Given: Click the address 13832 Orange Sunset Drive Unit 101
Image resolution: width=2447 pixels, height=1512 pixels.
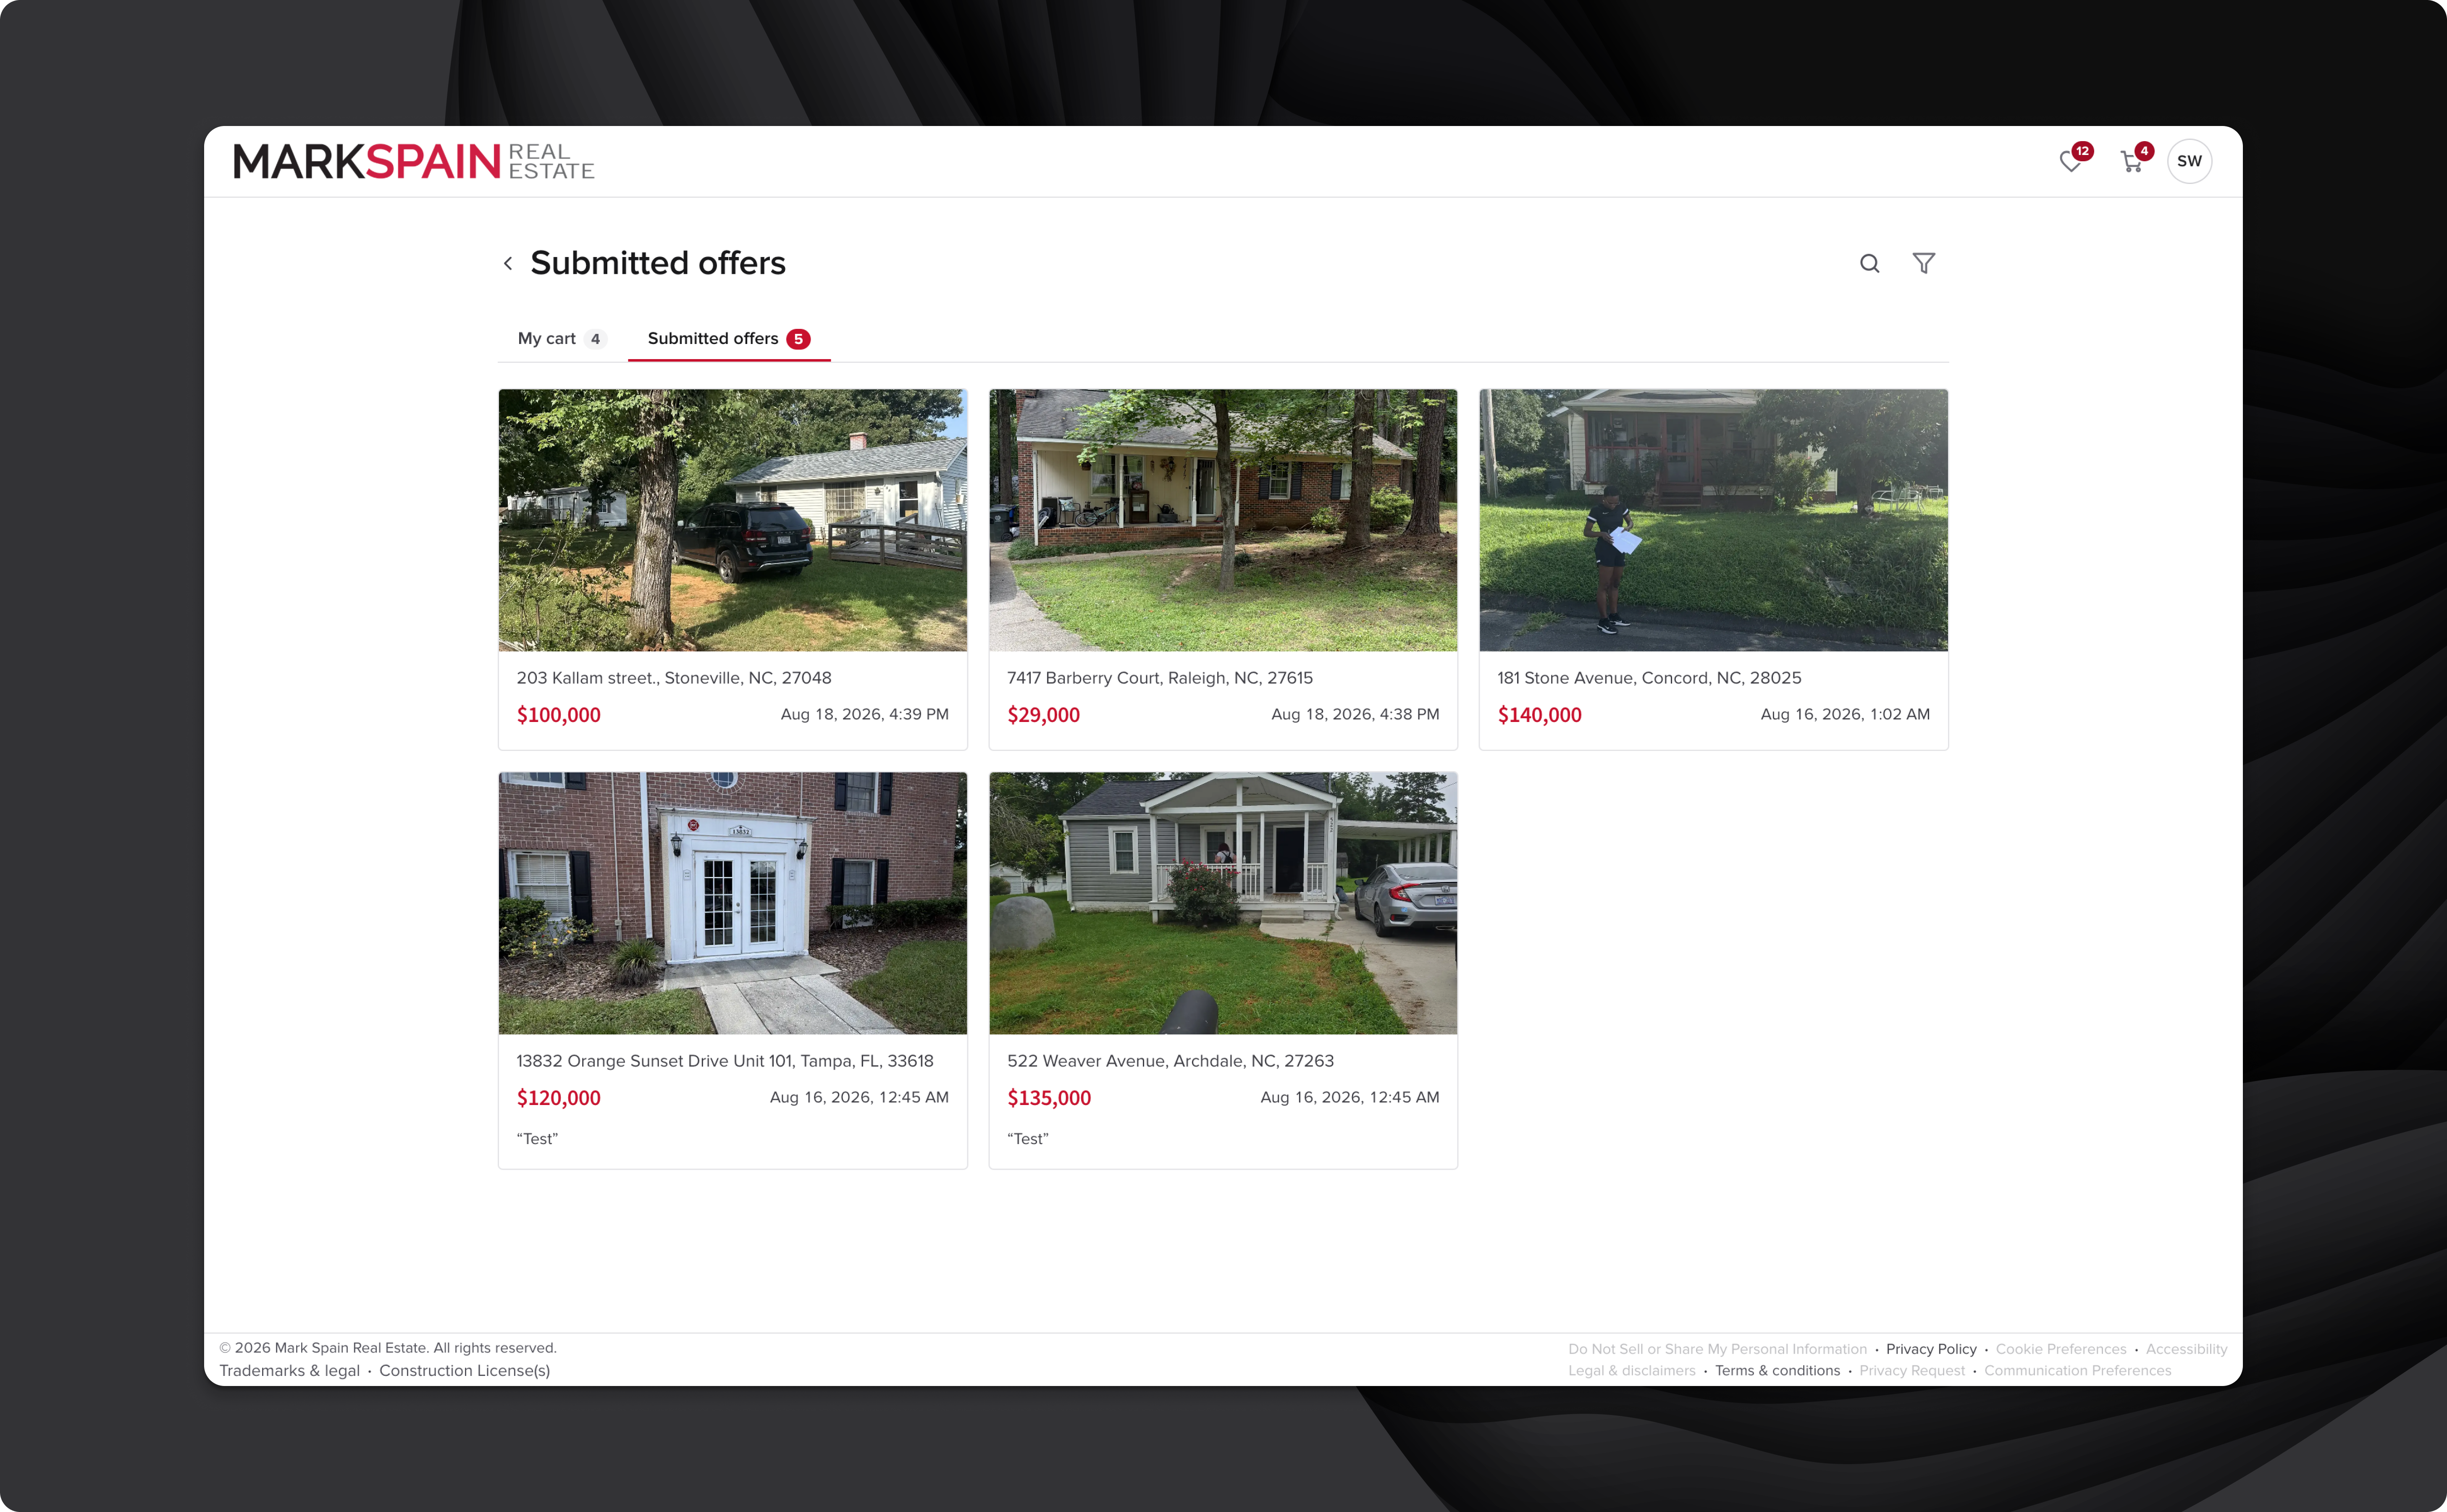Looking at the screenshot, I should 725,1061.
